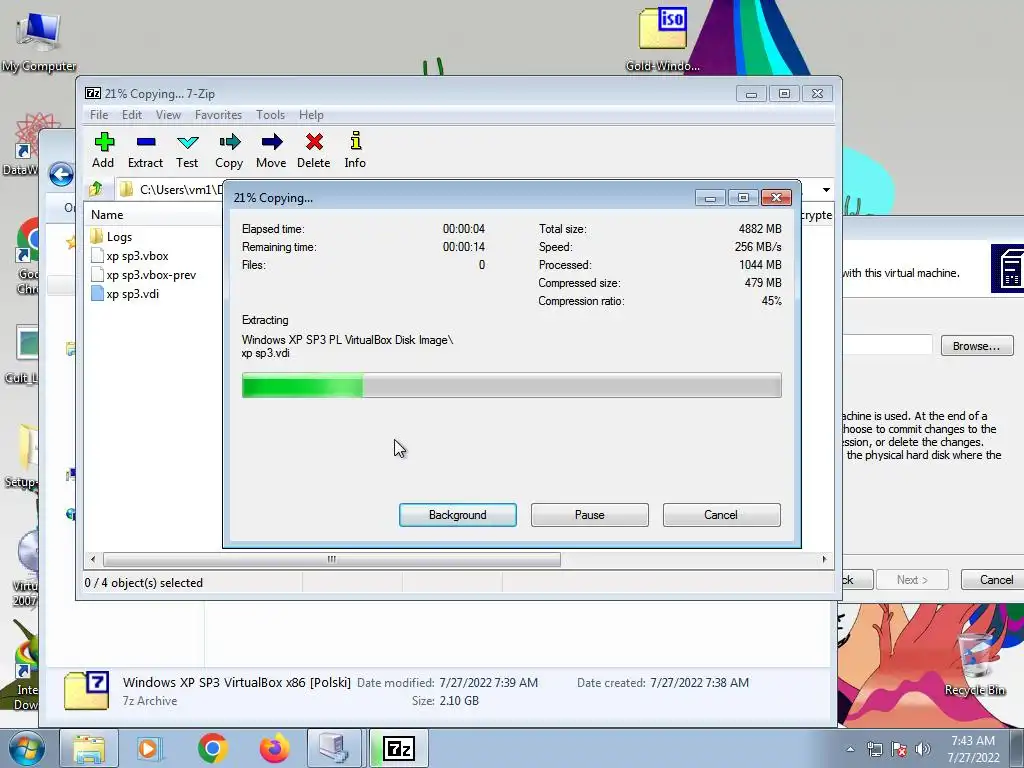Click the Add toolbar icon in 7-Zip

(103, 150)
